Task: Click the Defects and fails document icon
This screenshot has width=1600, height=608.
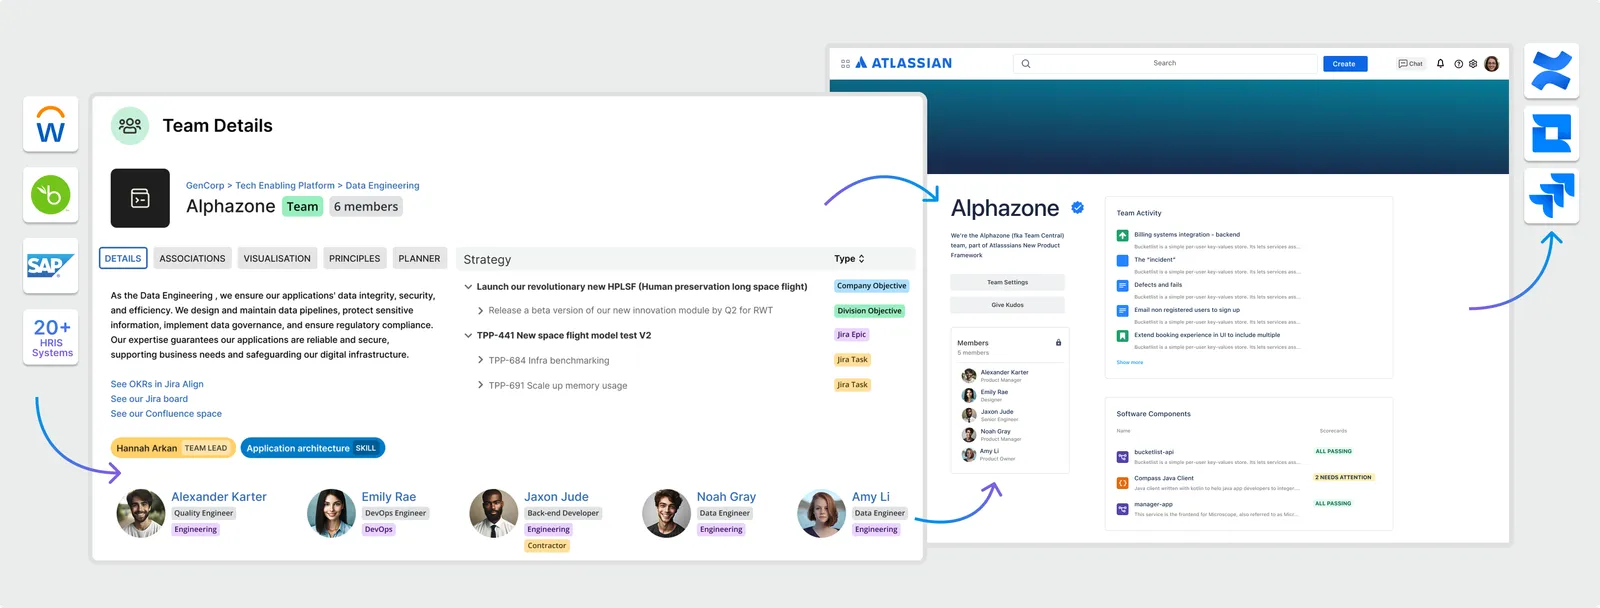Action: (x=1122, y=286)
